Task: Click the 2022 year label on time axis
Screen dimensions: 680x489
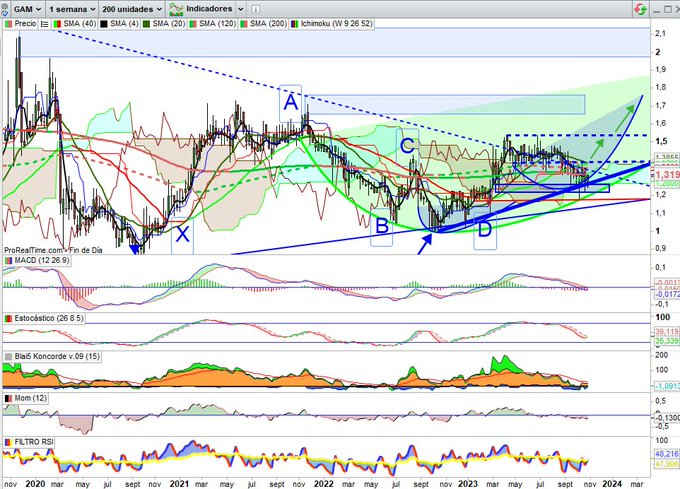Action: pyautogui.click(x=324, y=484)
